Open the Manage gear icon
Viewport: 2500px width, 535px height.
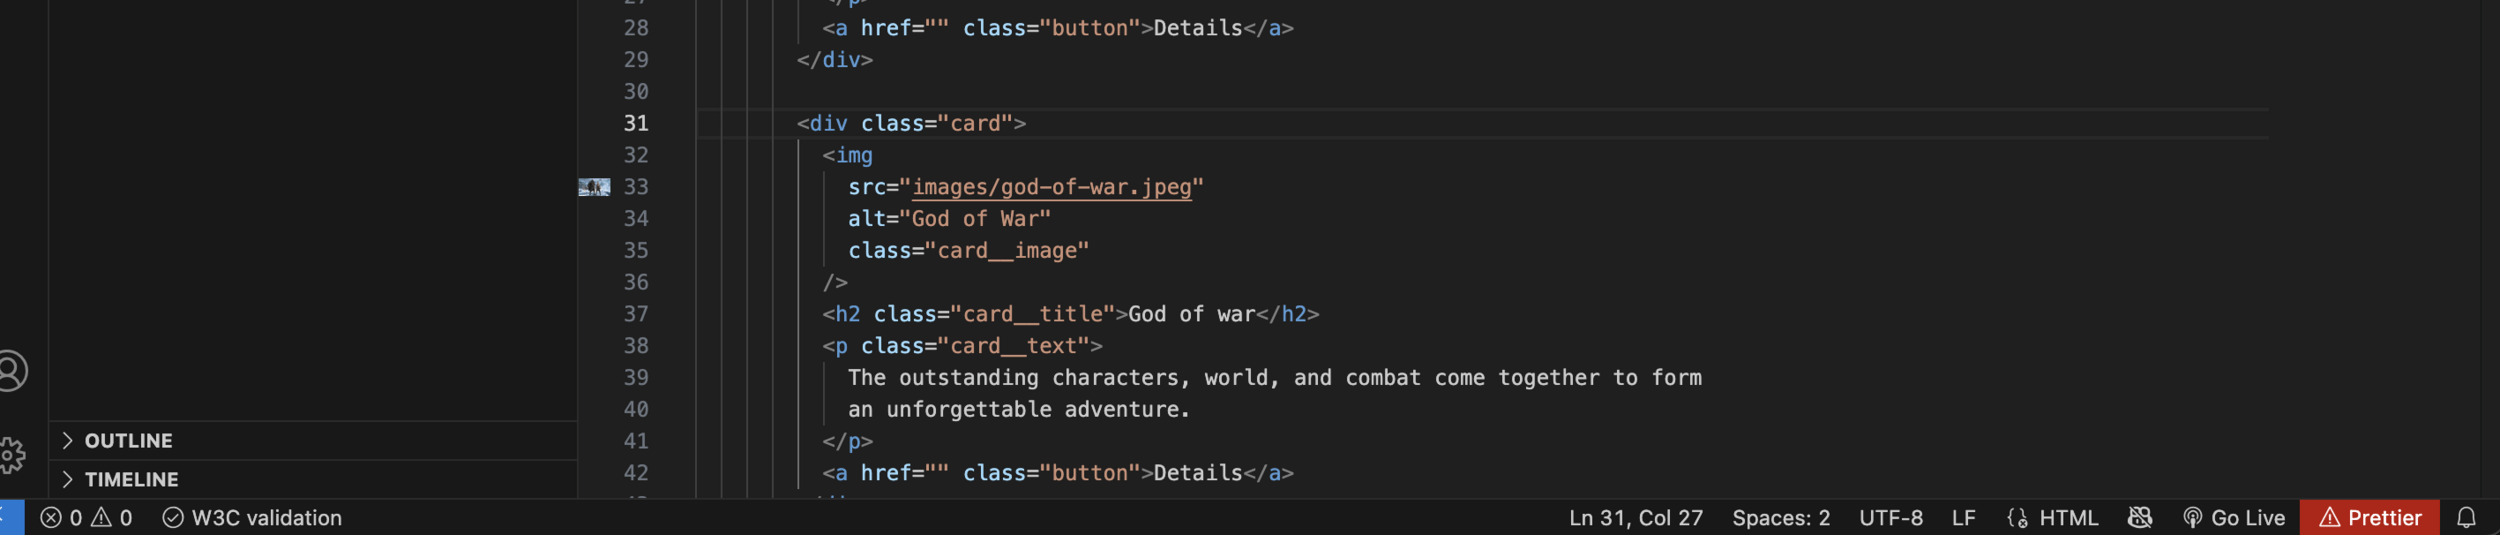[12, 455]
